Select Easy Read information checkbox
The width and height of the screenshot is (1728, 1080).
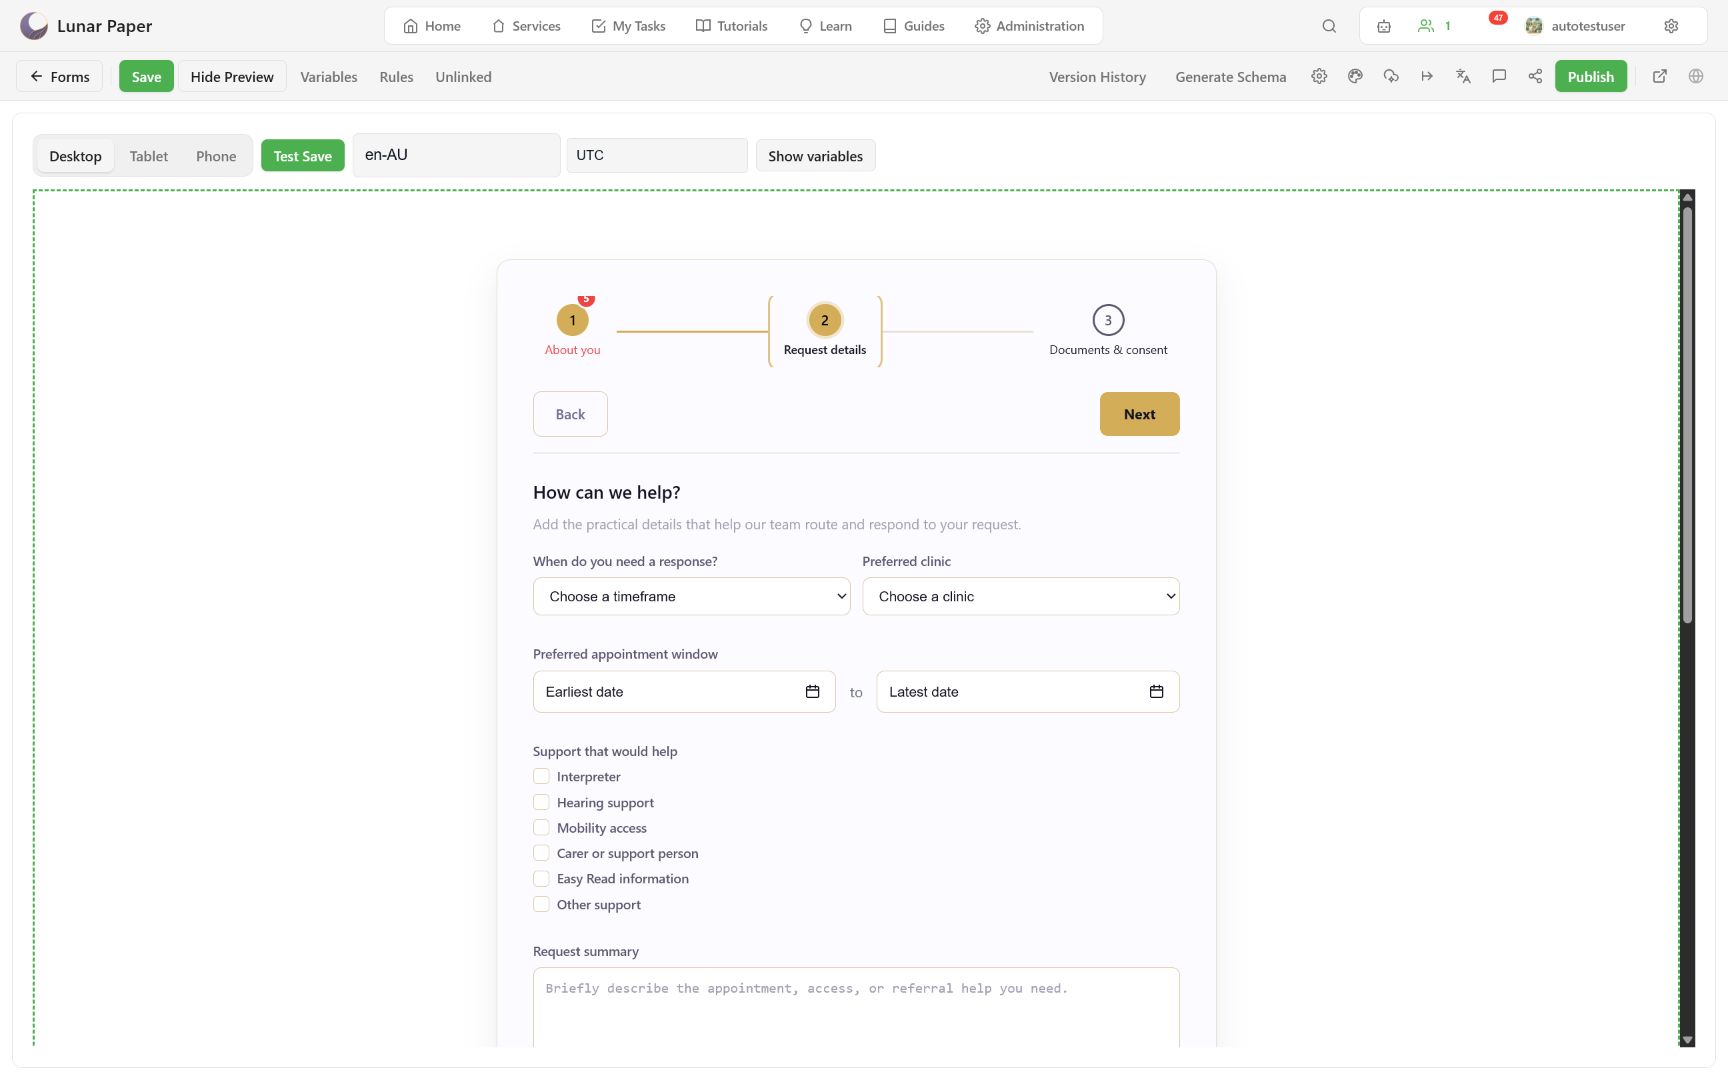pos(541,878)
